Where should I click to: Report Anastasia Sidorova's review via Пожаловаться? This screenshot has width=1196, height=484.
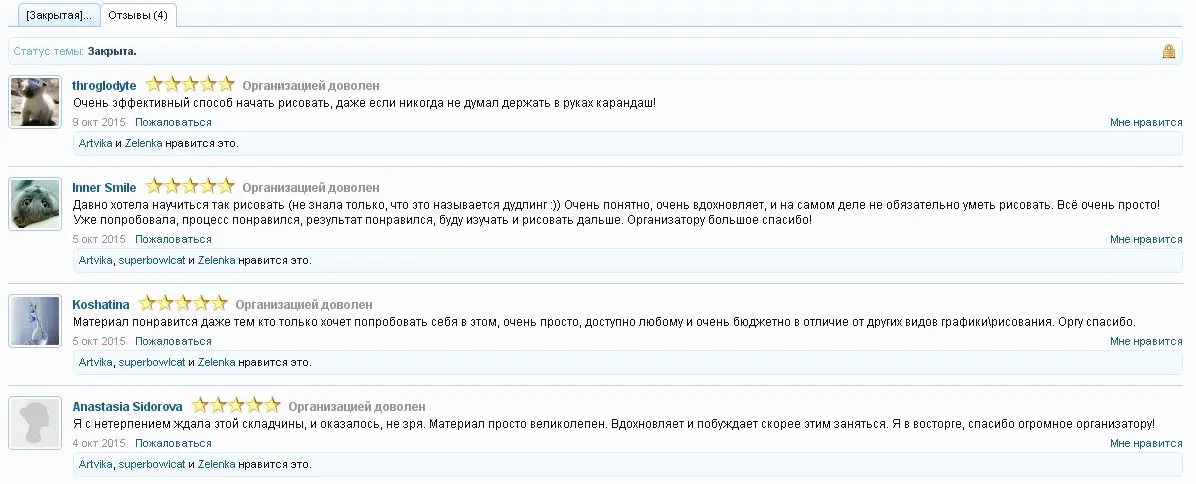coord(173,443)
